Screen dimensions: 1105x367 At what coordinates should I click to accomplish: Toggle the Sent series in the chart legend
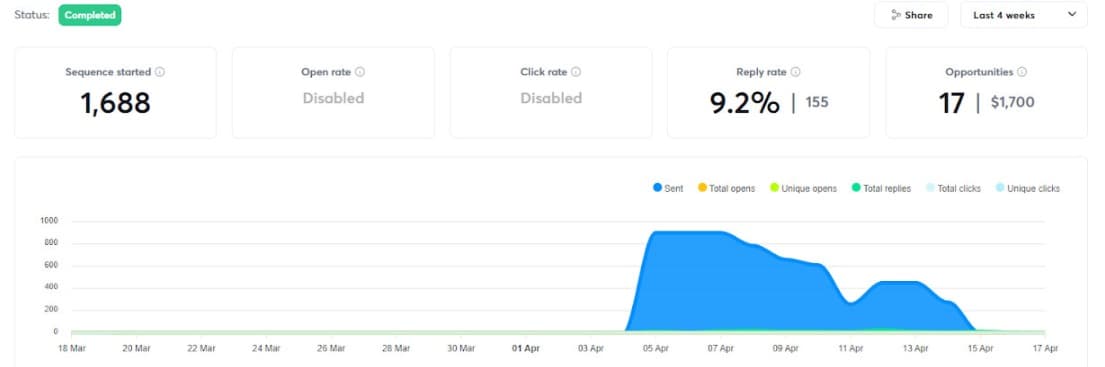coord(668,188)
